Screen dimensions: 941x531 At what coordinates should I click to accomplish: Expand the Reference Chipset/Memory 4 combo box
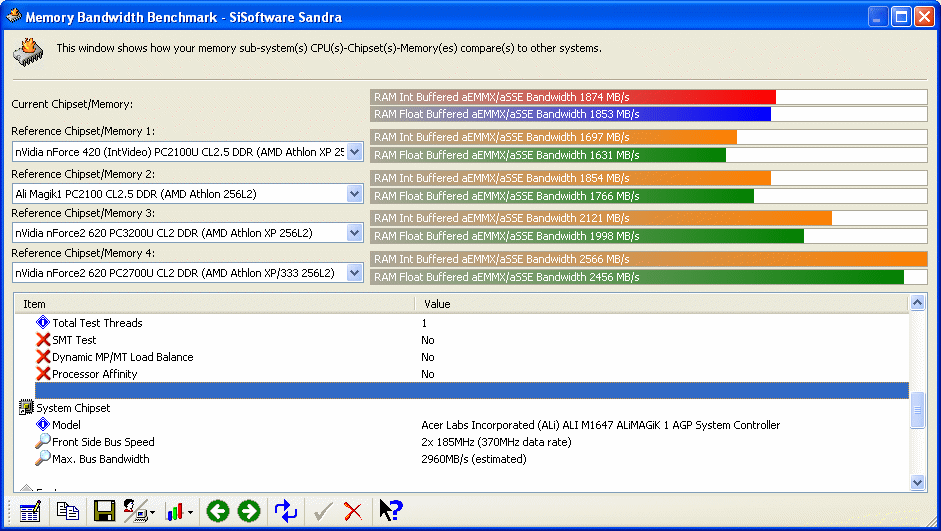pyautogui.click(x=354, y=273)
